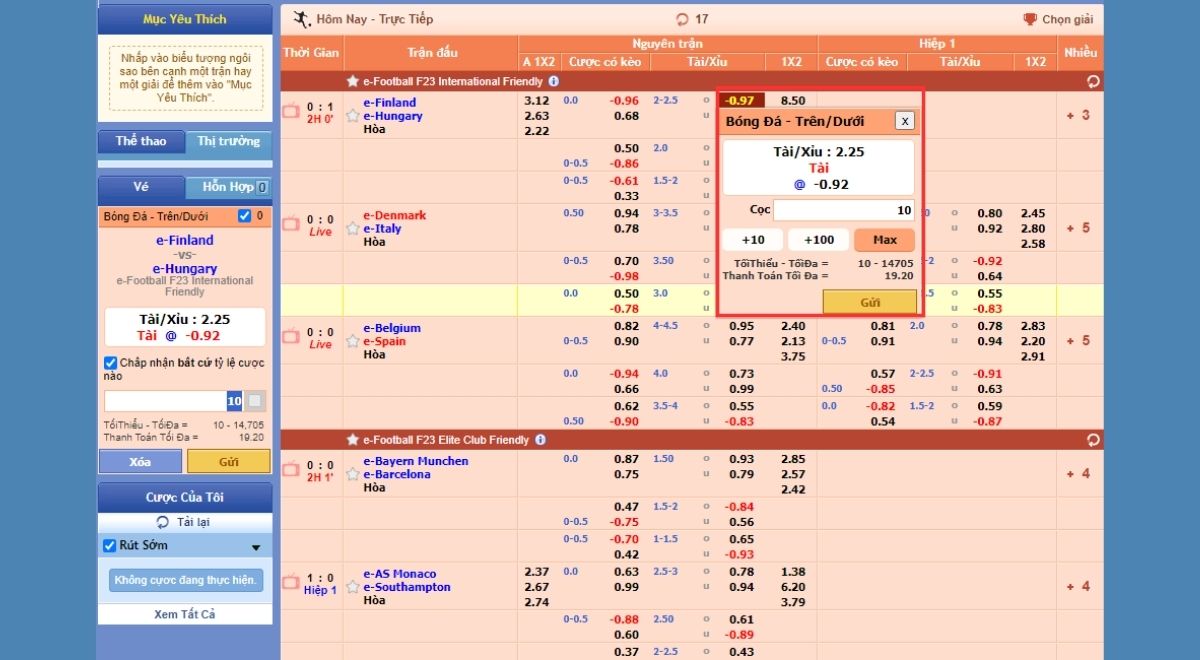Click info icon beside International Friendly league
Viewport: 1200px width, 660px height.
[554, 81]
